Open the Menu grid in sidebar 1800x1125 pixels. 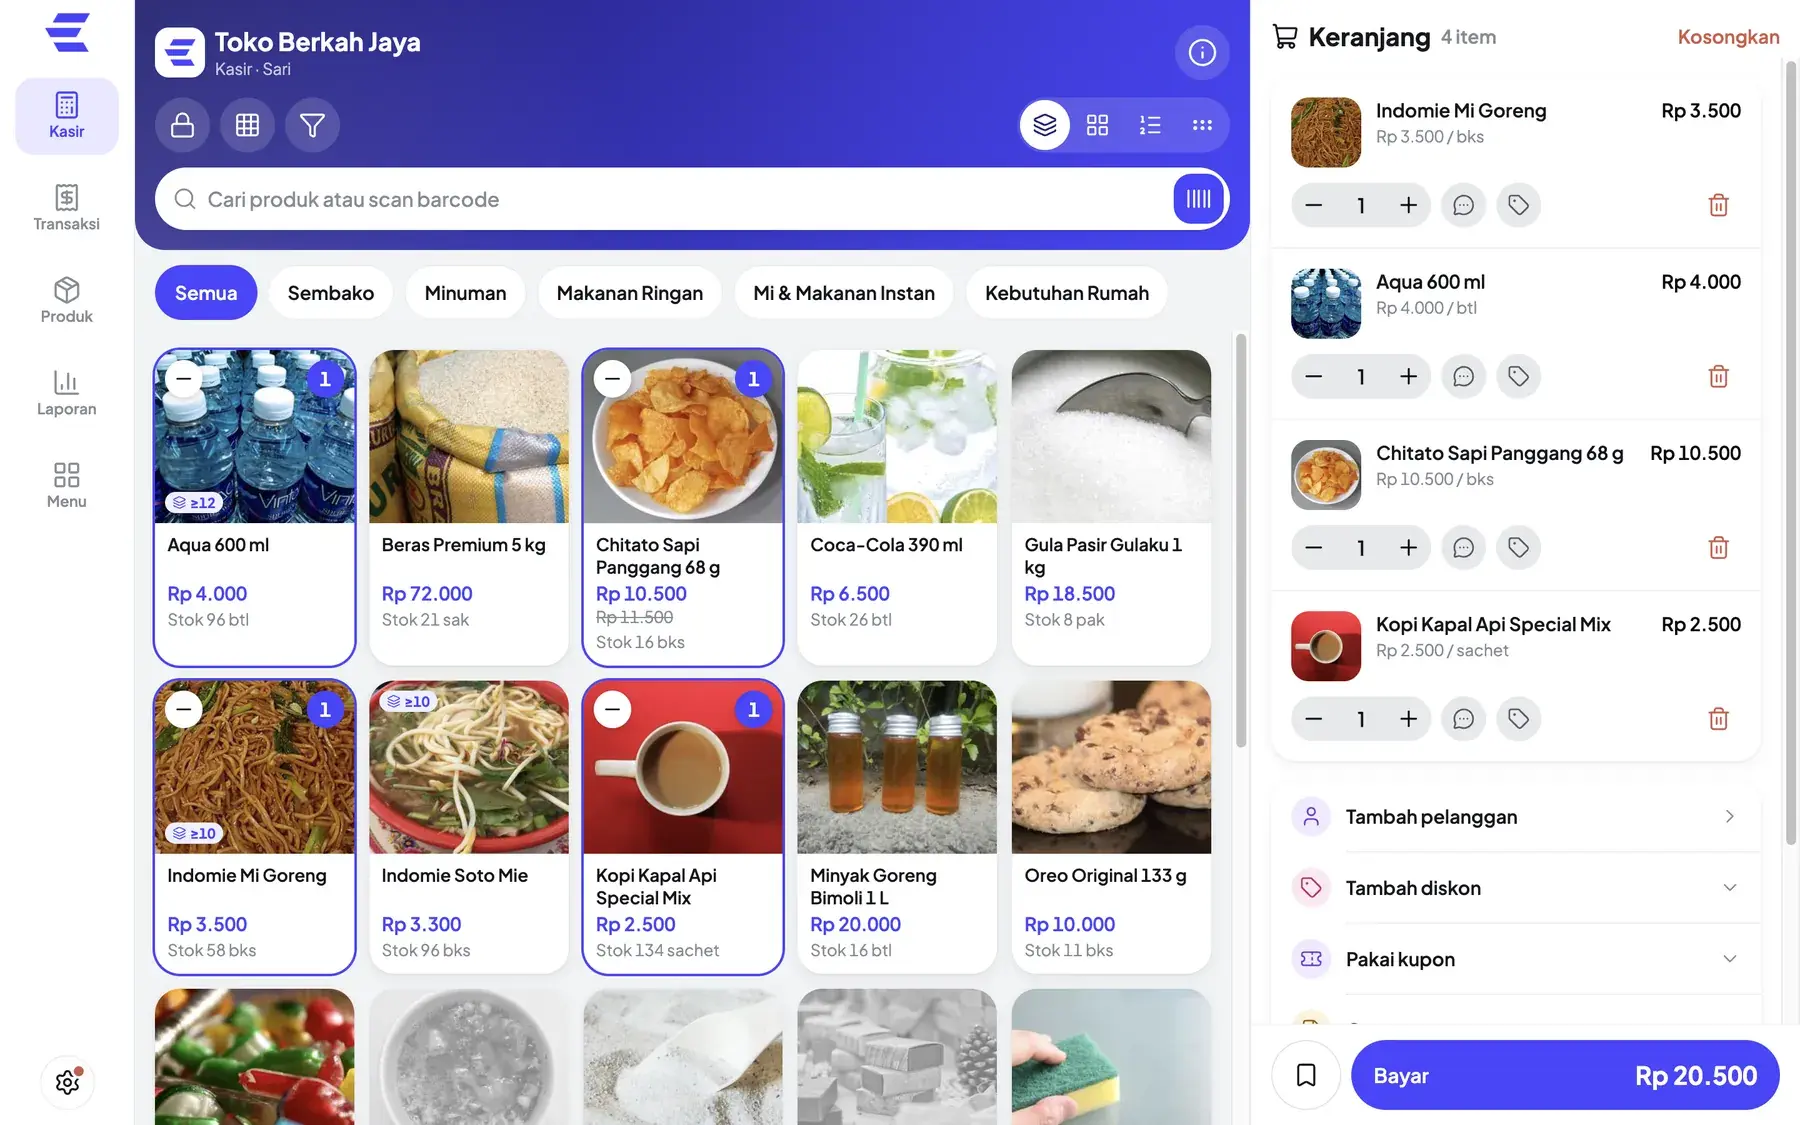tap(66, 486)
